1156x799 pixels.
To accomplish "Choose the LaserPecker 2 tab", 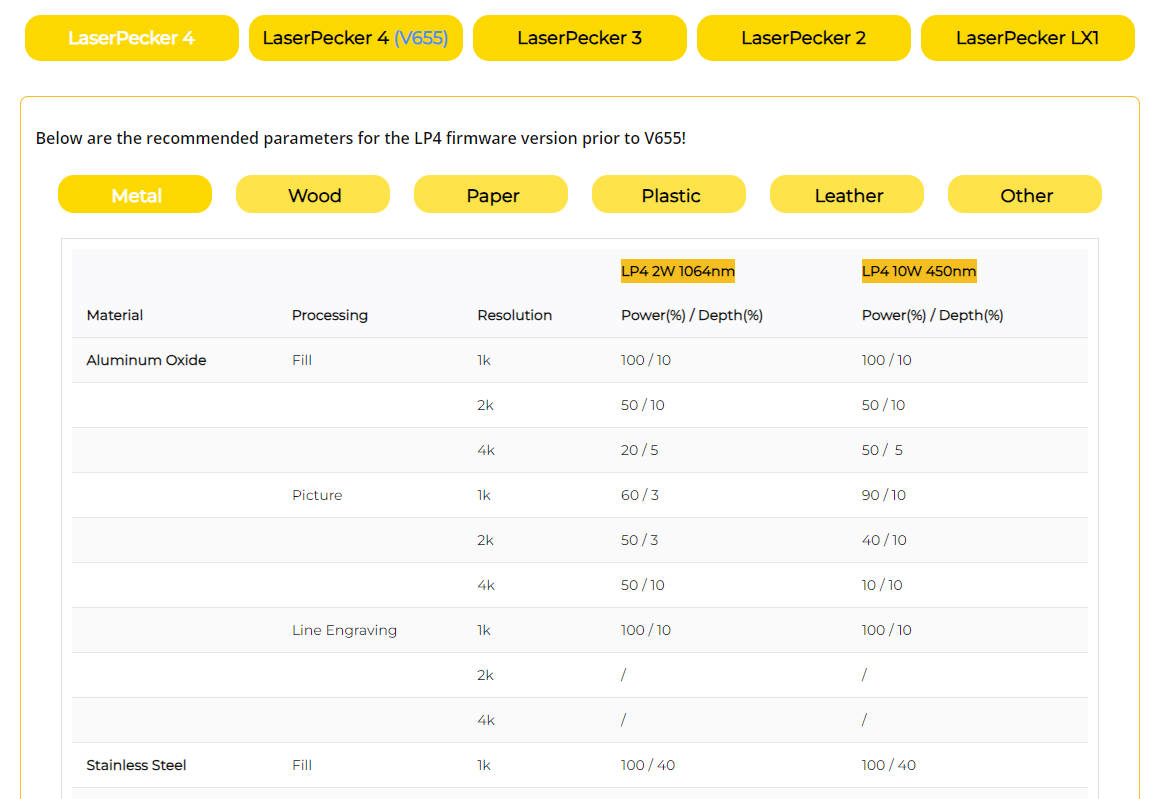I will 803,38.
